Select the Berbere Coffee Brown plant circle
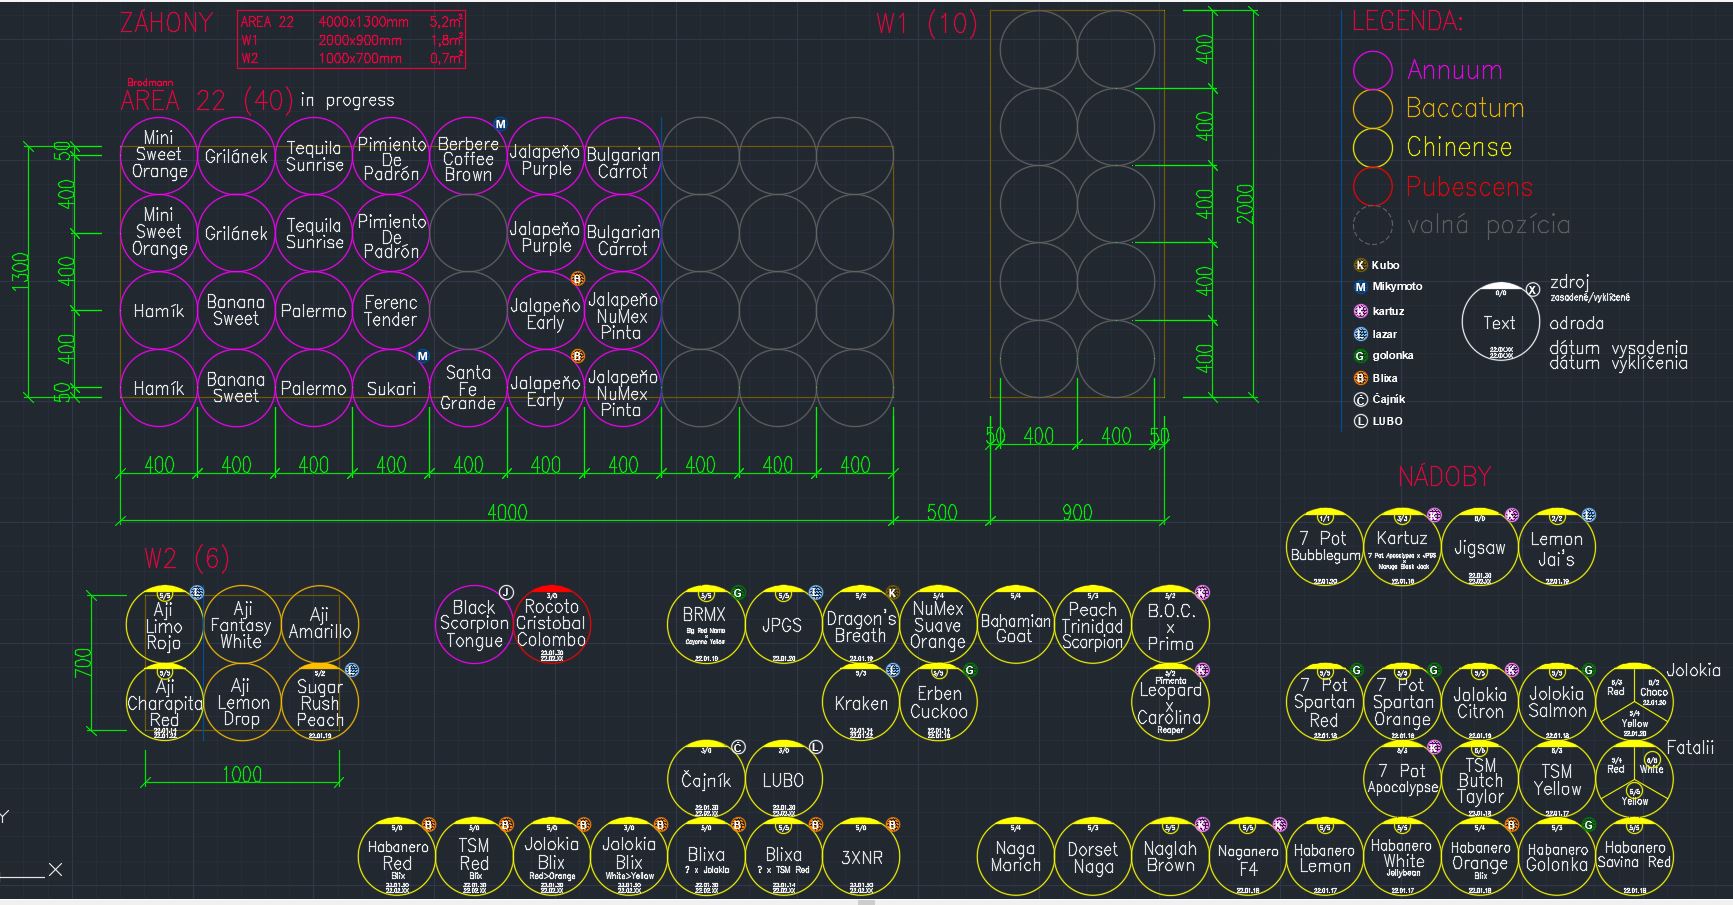Image resolution: width=1733 pixels, height=905 pixels. 468,157
